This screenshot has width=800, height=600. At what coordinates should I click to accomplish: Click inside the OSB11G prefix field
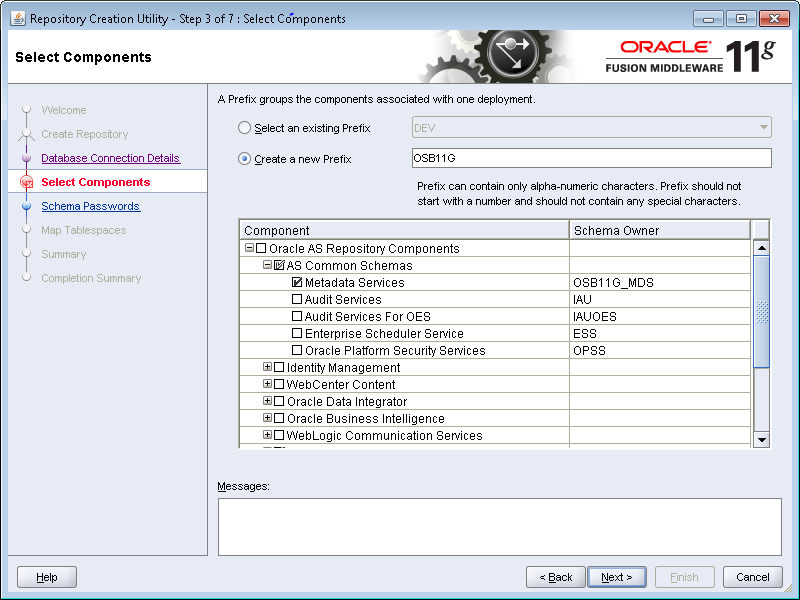tap(500, 158)
